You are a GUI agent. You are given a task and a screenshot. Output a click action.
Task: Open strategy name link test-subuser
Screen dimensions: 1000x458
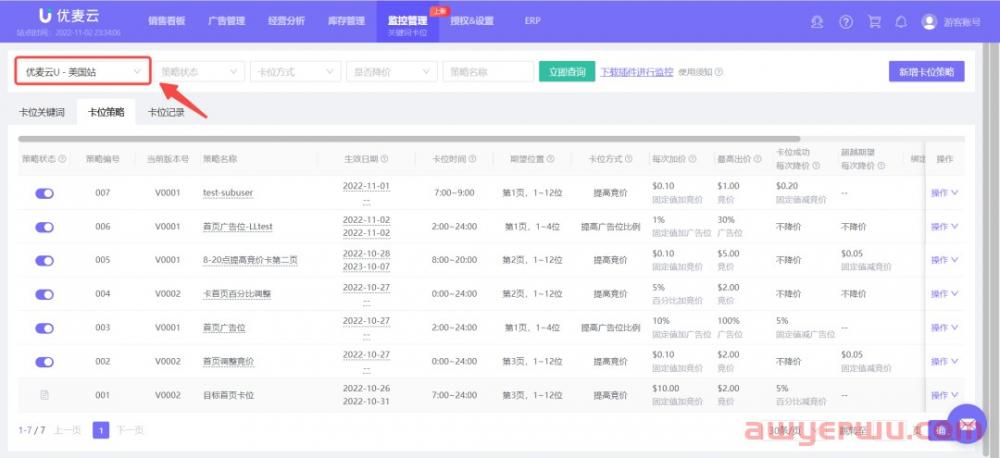228,193
